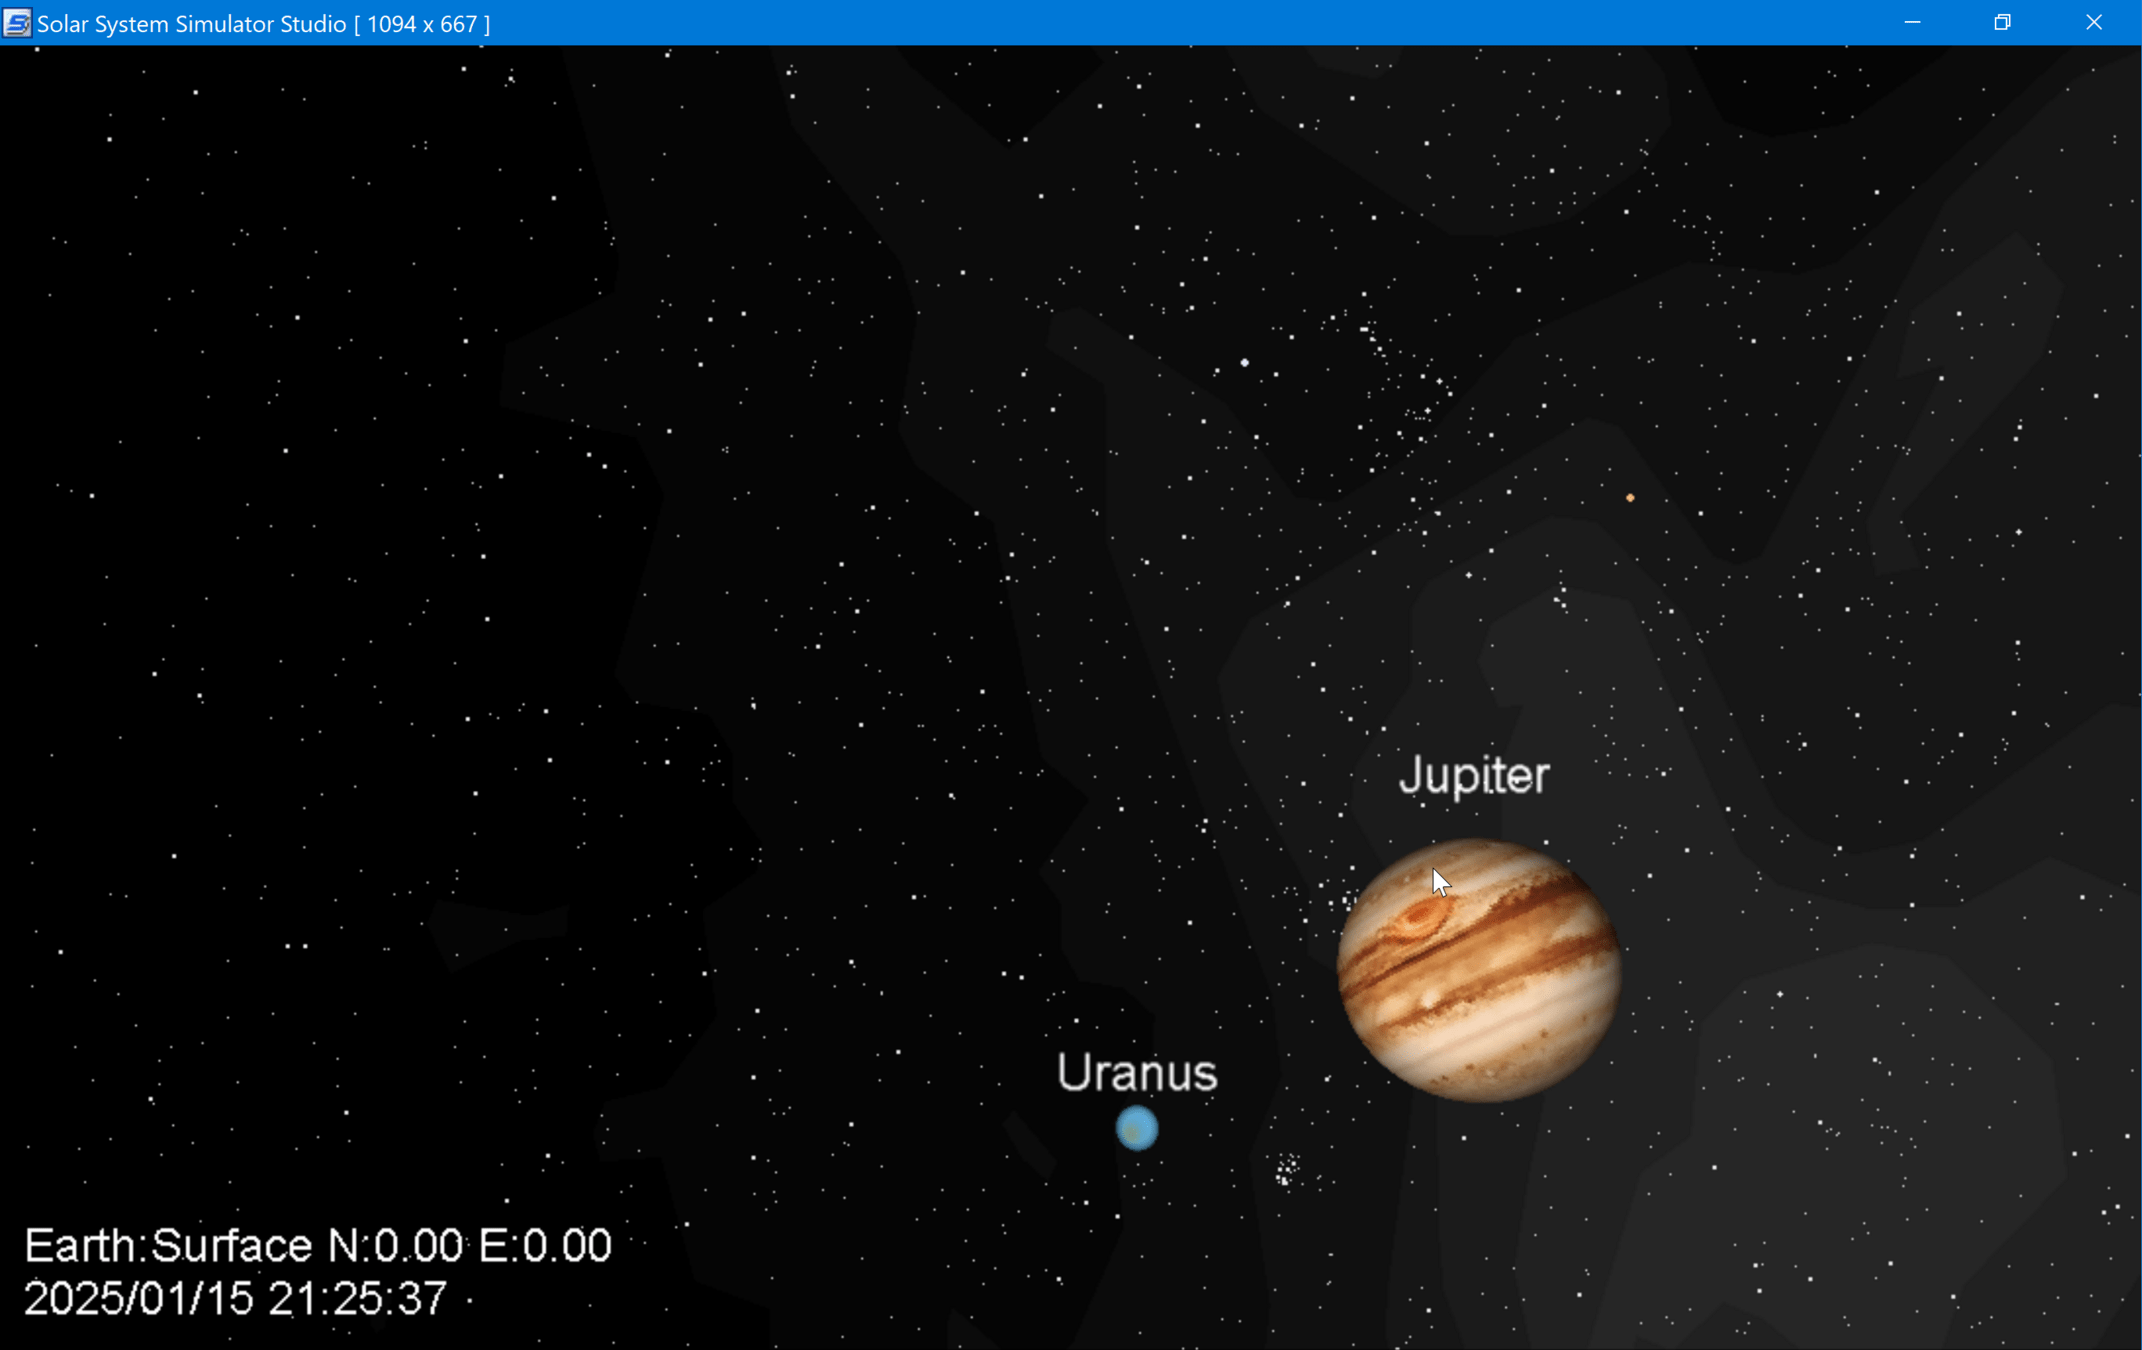The width and height of the screenshot is (2142, 1350).
Task: Open the app icon system menu
Action: click(16, 22)
